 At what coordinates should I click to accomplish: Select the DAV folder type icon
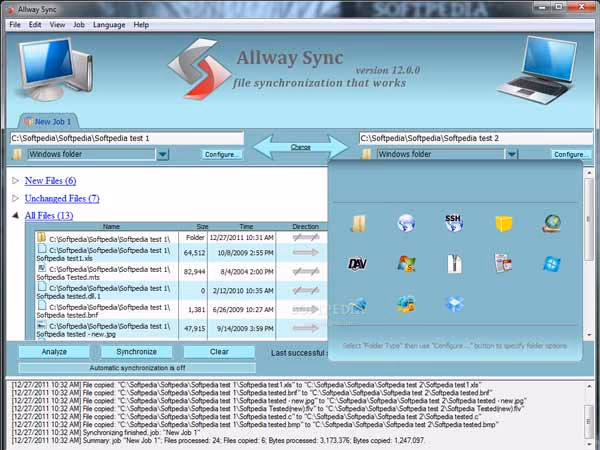click(357, 264)
